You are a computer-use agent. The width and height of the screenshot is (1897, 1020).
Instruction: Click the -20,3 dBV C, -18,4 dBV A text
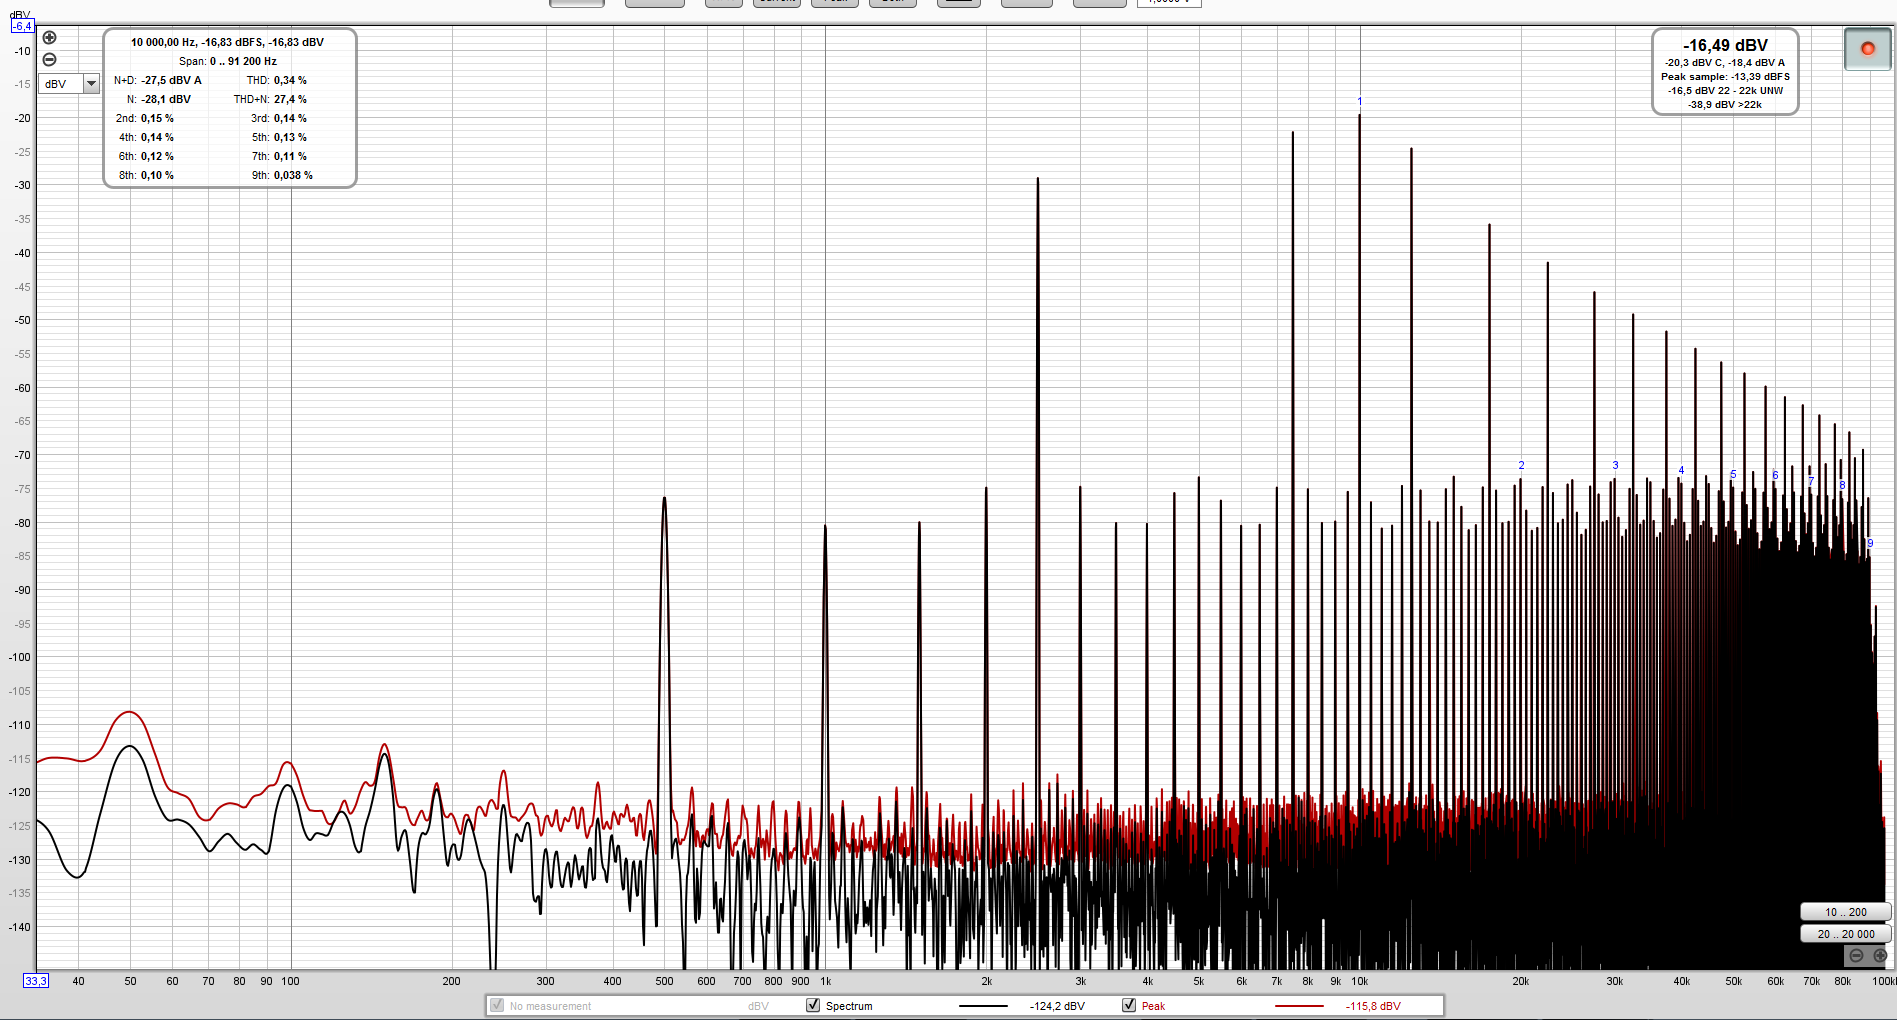point(1725,62)
